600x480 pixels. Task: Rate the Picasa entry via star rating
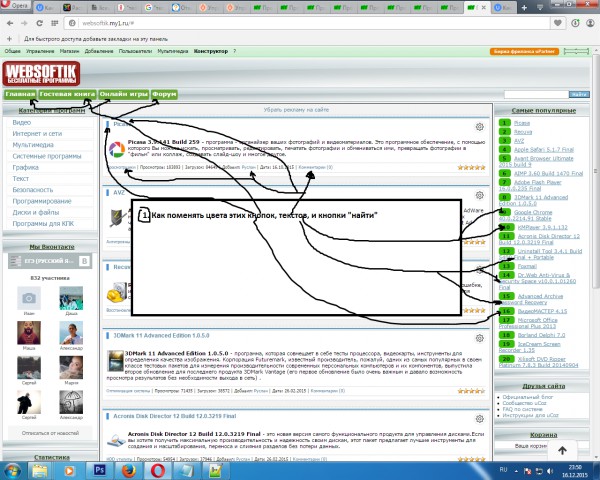tap(471, 168)
